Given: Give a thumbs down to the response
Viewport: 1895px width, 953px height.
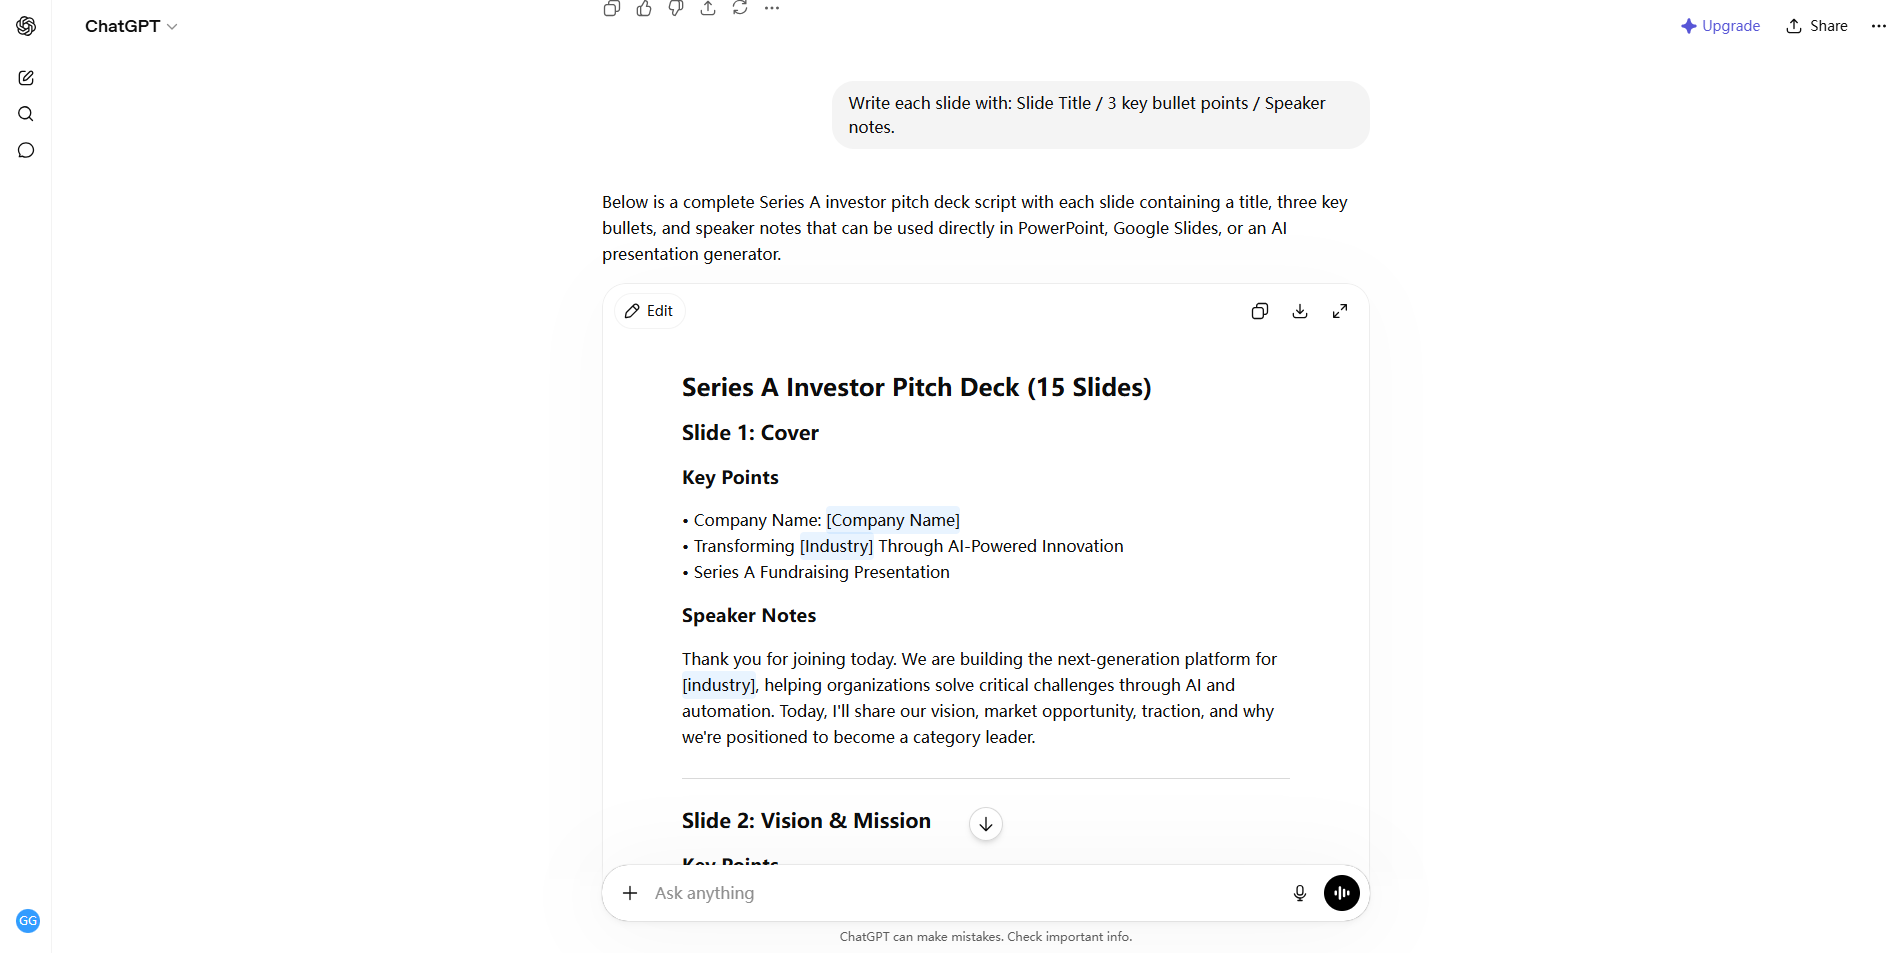Looking at the screenshot, I should [676, 8].
